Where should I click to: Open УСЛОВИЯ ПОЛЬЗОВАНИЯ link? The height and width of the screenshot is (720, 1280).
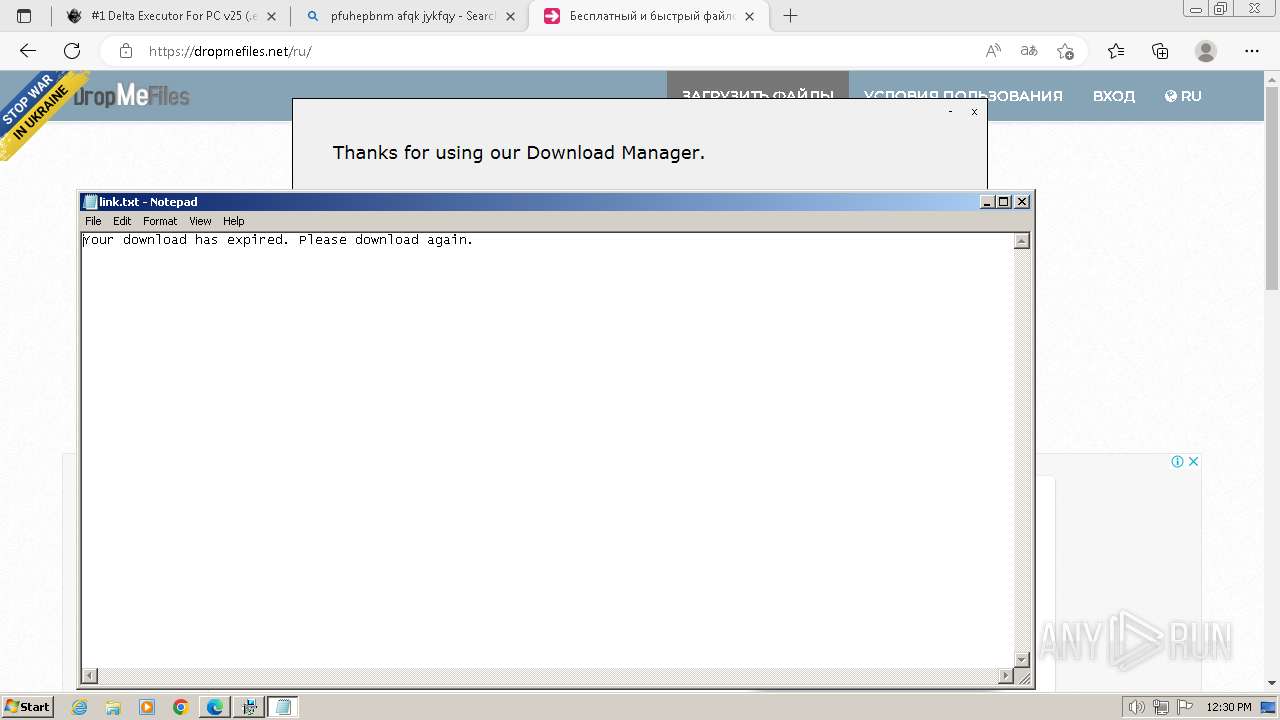[963, 96]
